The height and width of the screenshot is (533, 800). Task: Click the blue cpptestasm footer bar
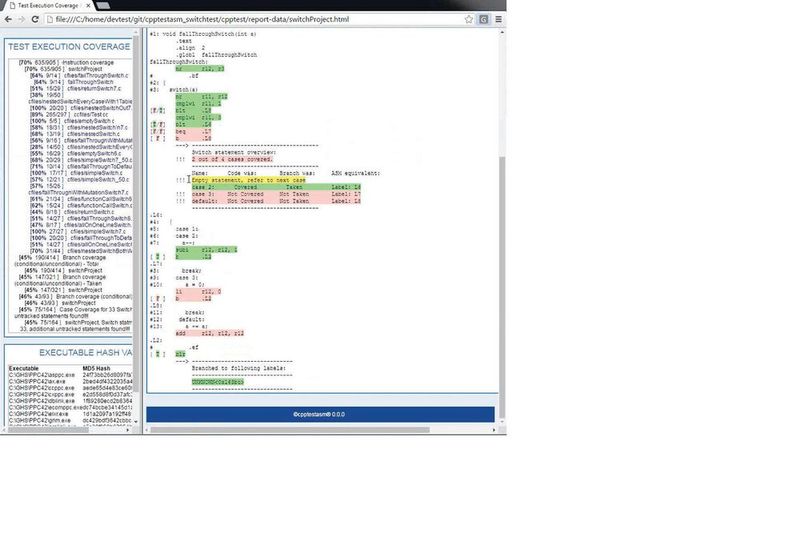click(x=320, y=414)
